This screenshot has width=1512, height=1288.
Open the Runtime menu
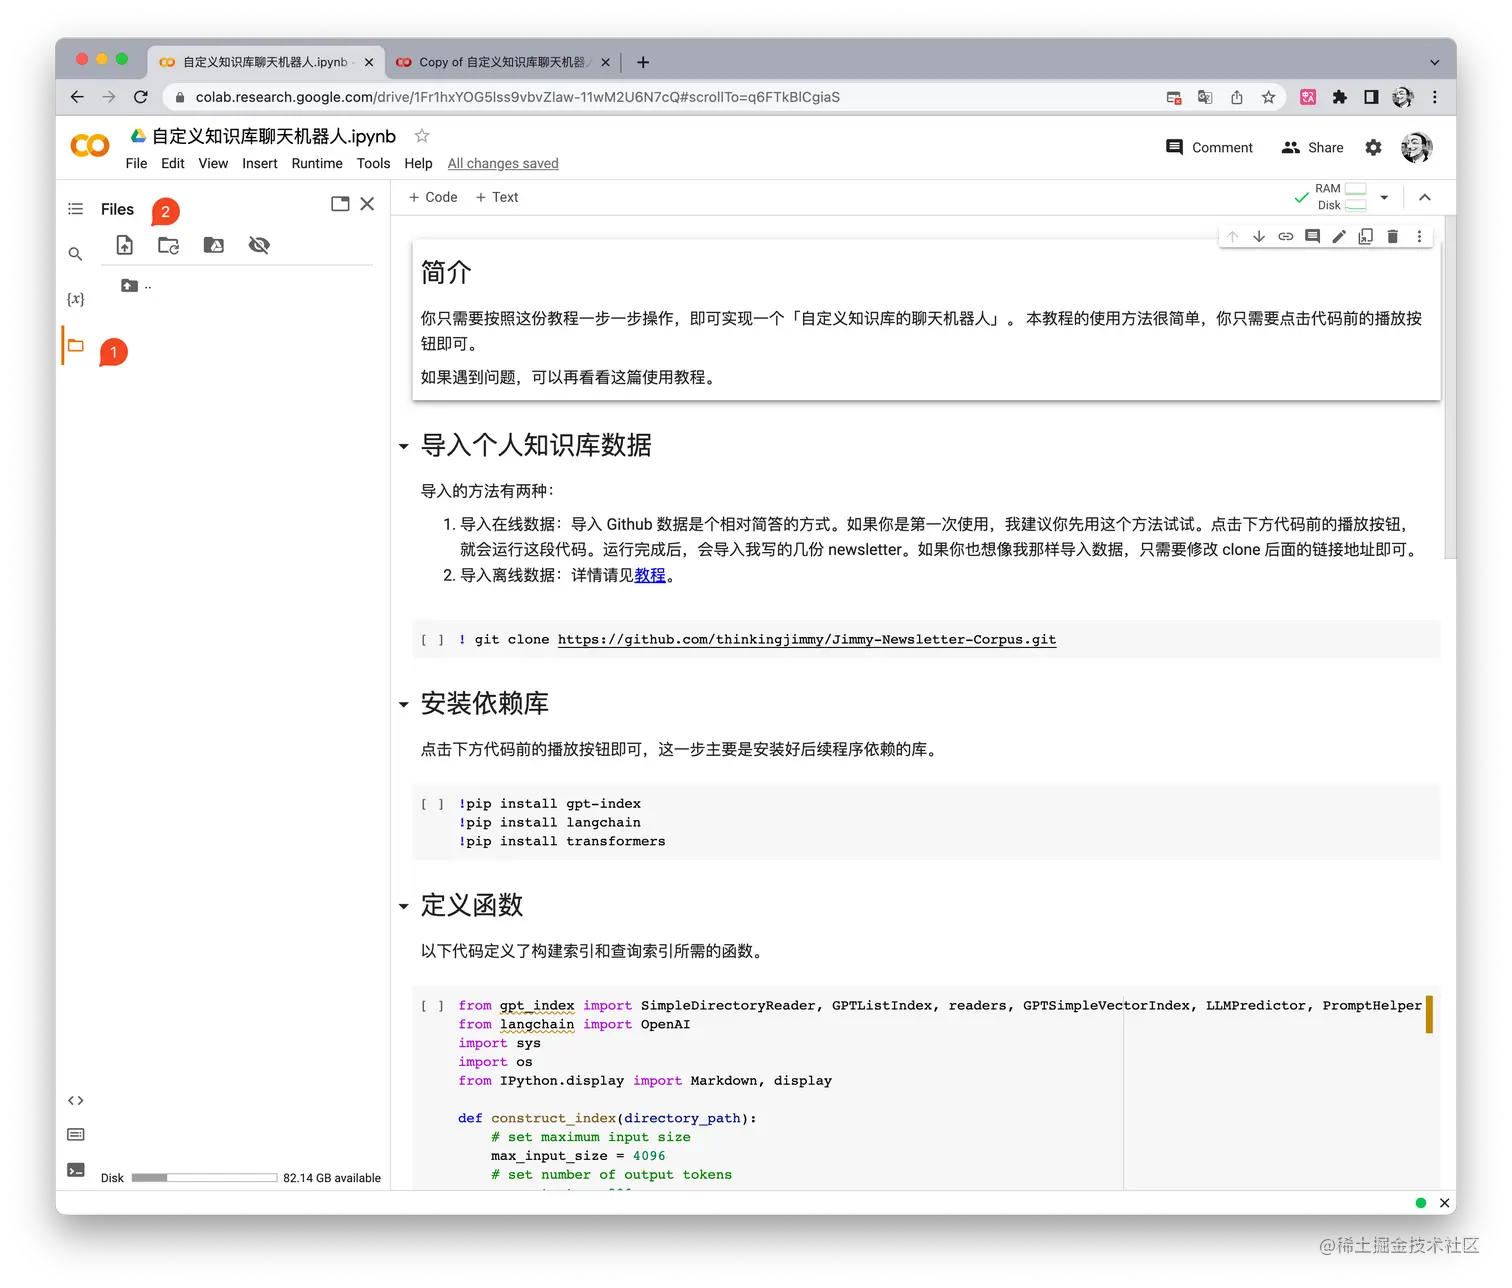click(x=317, y=163)
